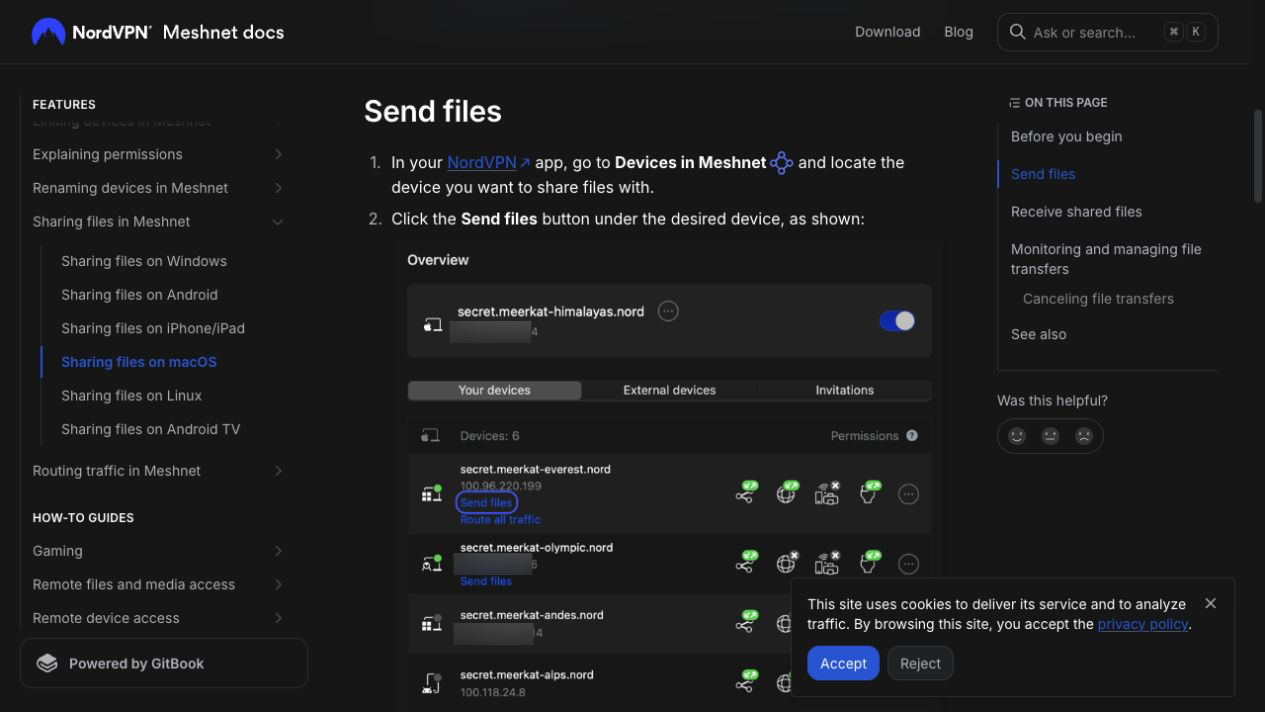Click the Powered by GitBook badge
Viewport: 1265px width, 712px height.
164,663
